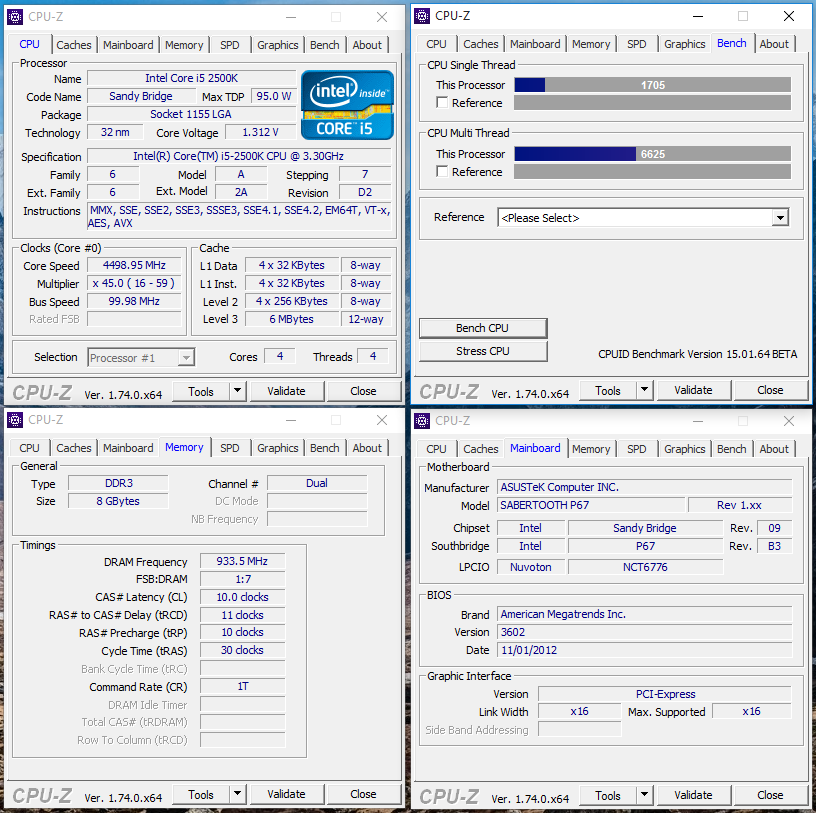Click the Tools button in the Motherboard window
The height and width of the screenshot is (813, 816).
pos(608,795)
